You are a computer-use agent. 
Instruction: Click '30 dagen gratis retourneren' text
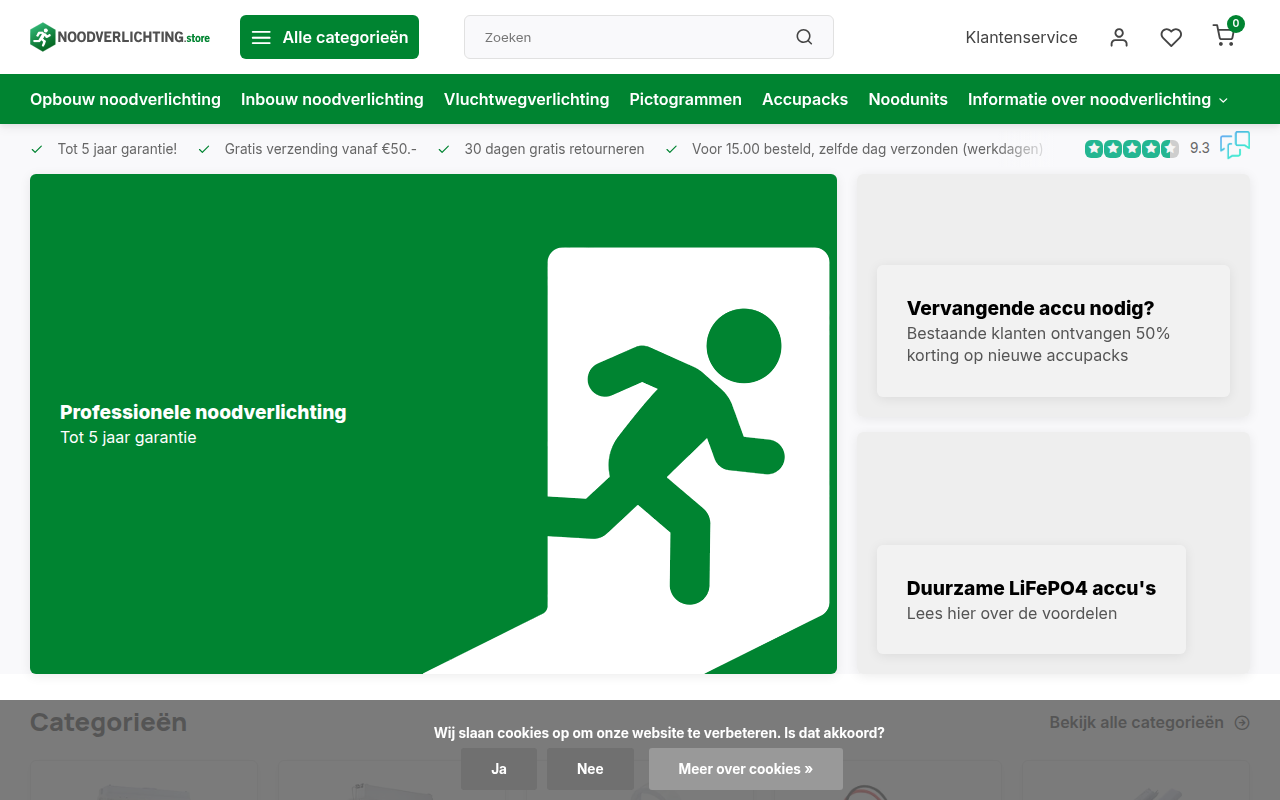[x=554, y=149]
